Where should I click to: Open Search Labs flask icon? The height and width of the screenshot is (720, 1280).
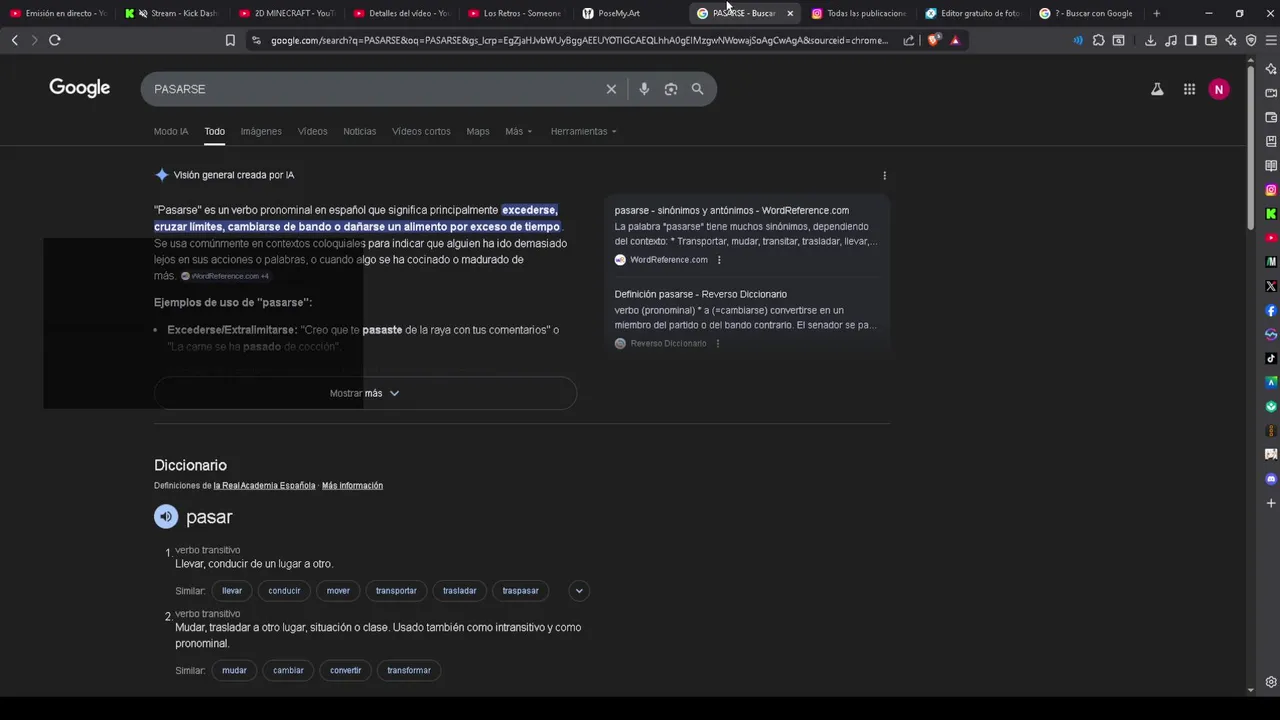coord(1157,89)
